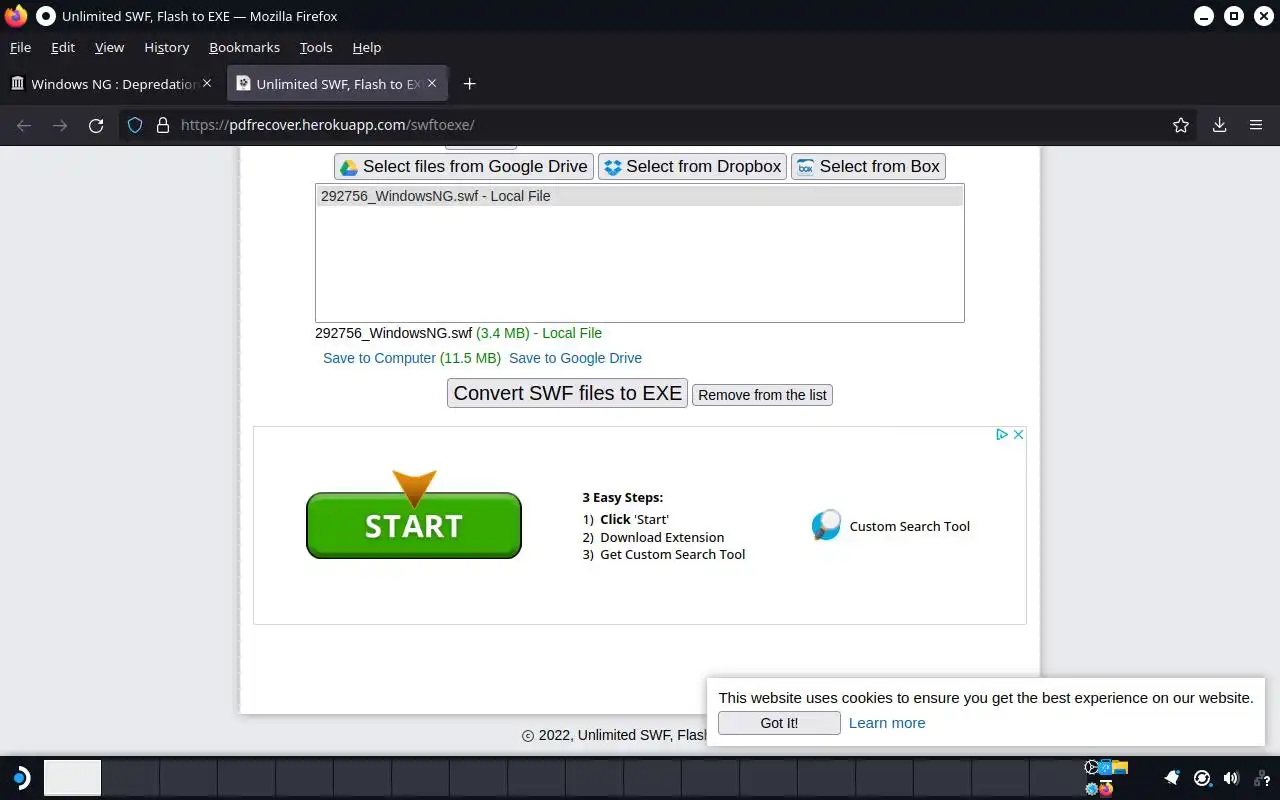Open the Firefox downloads panel

(1219, 125)
